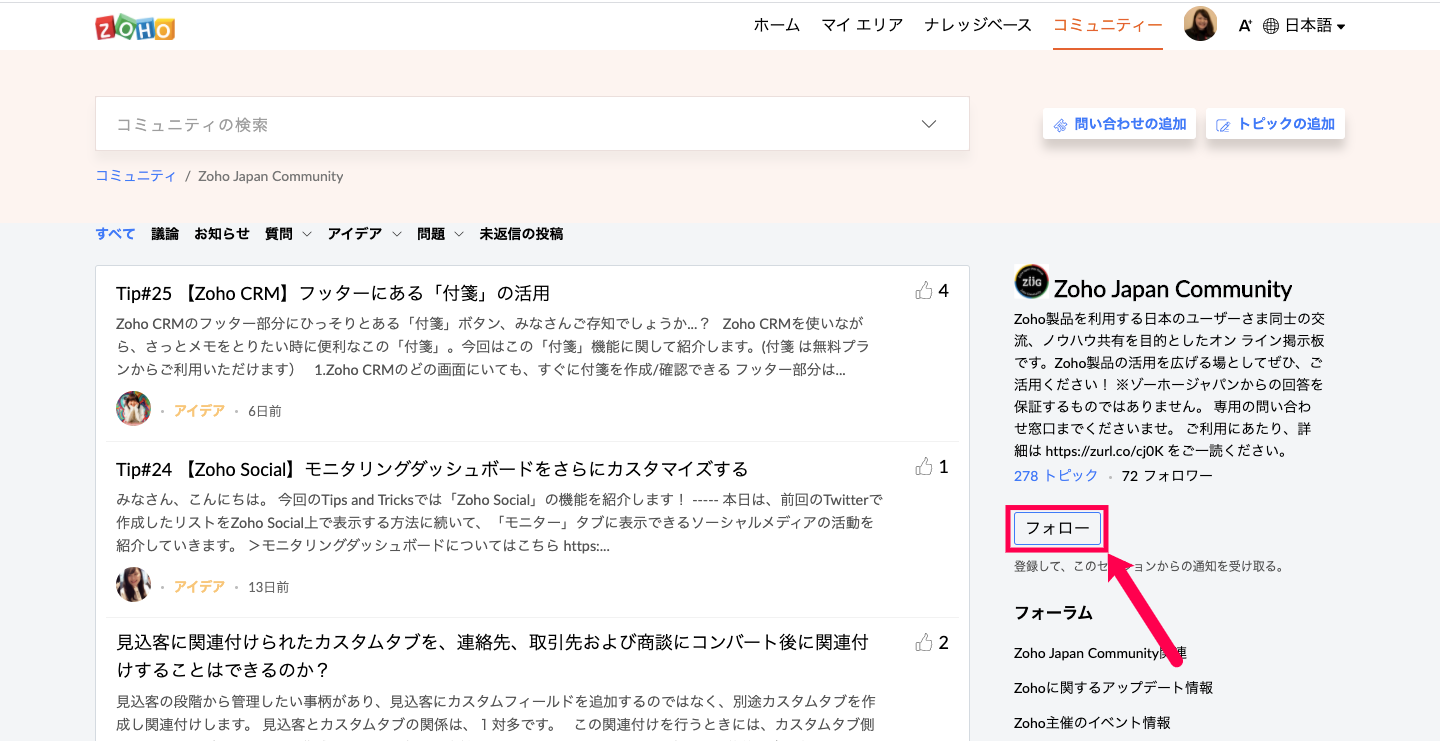
Task: Click the フォーラム sidebar heading
Action: click(1053, 612)
